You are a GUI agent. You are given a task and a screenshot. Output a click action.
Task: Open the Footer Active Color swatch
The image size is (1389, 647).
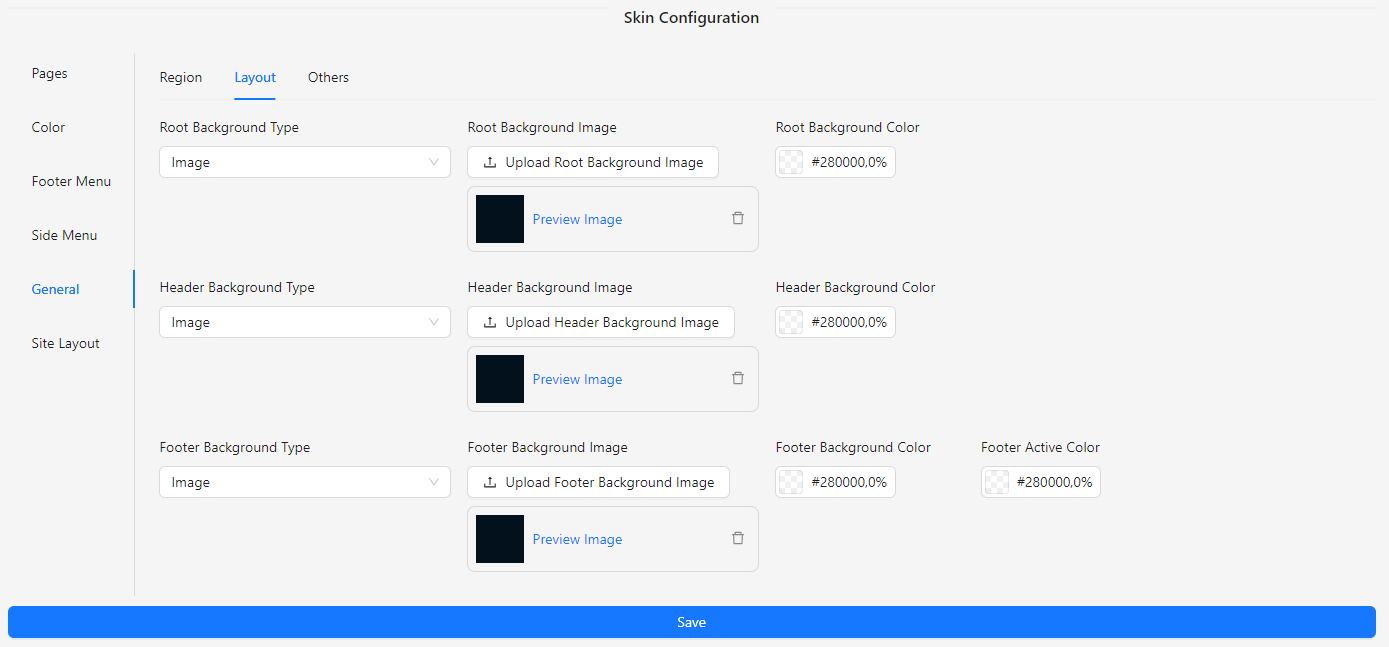point(997,483)
